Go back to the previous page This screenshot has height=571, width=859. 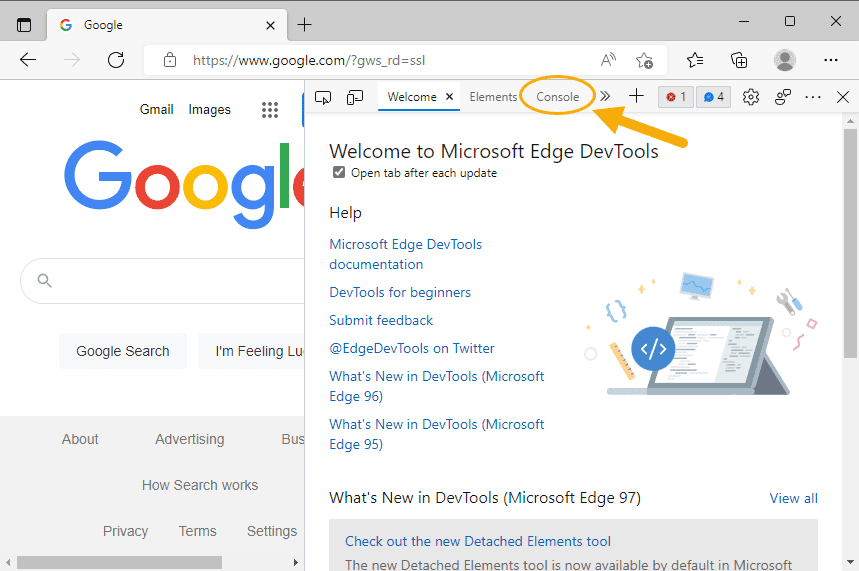pos(27,60)
